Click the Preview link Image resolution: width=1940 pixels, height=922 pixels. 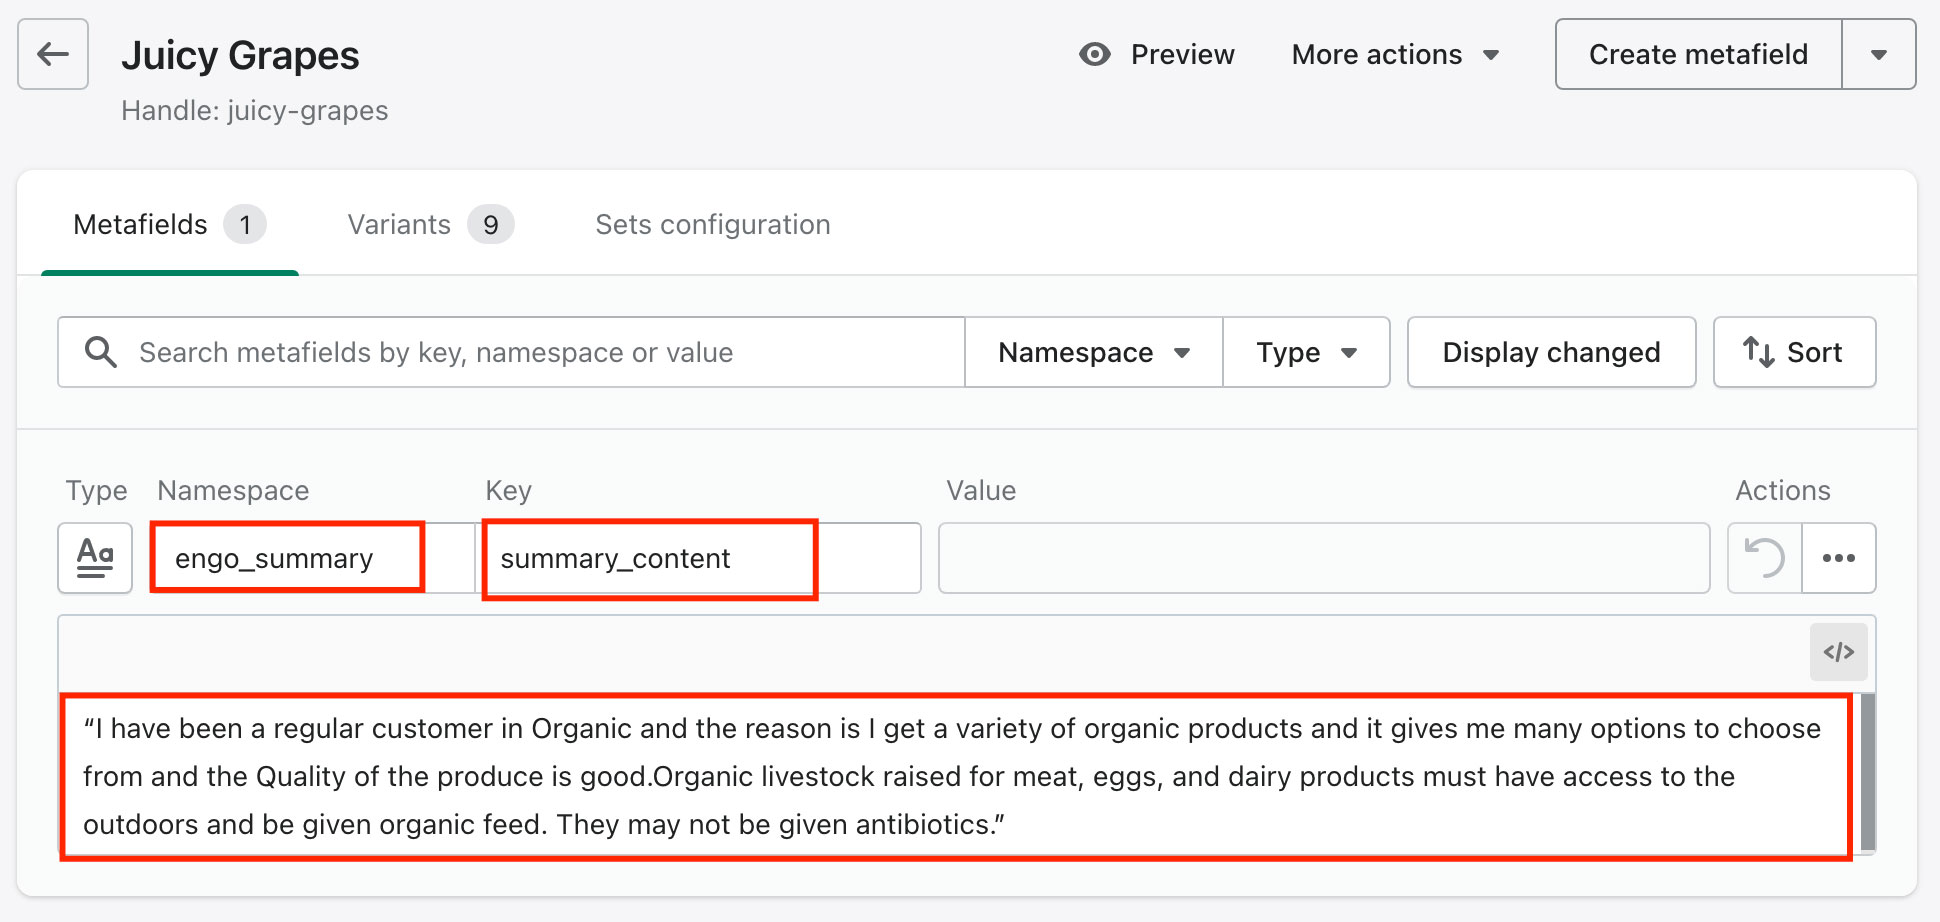[1182, 54]
